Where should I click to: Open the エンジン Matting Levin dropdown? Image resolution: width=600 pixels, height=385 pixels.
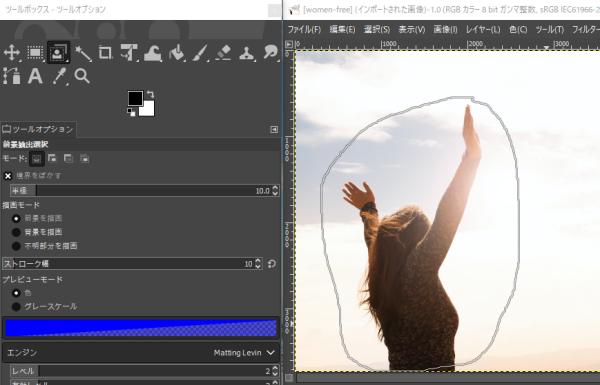coord(141,352)
